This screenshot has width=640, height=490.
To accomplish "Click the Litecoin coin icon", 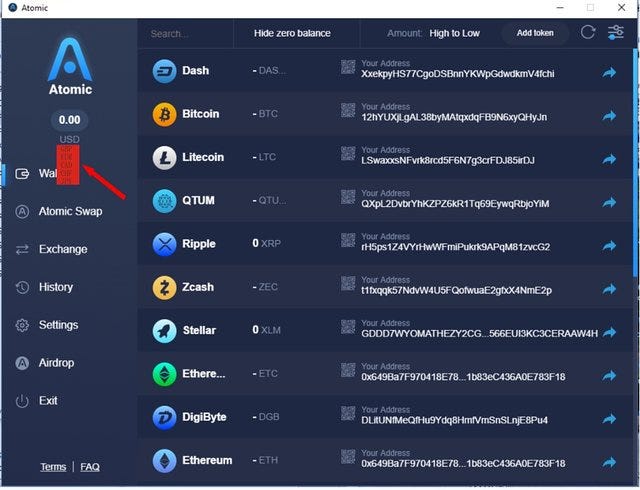I will click(164, 158).
